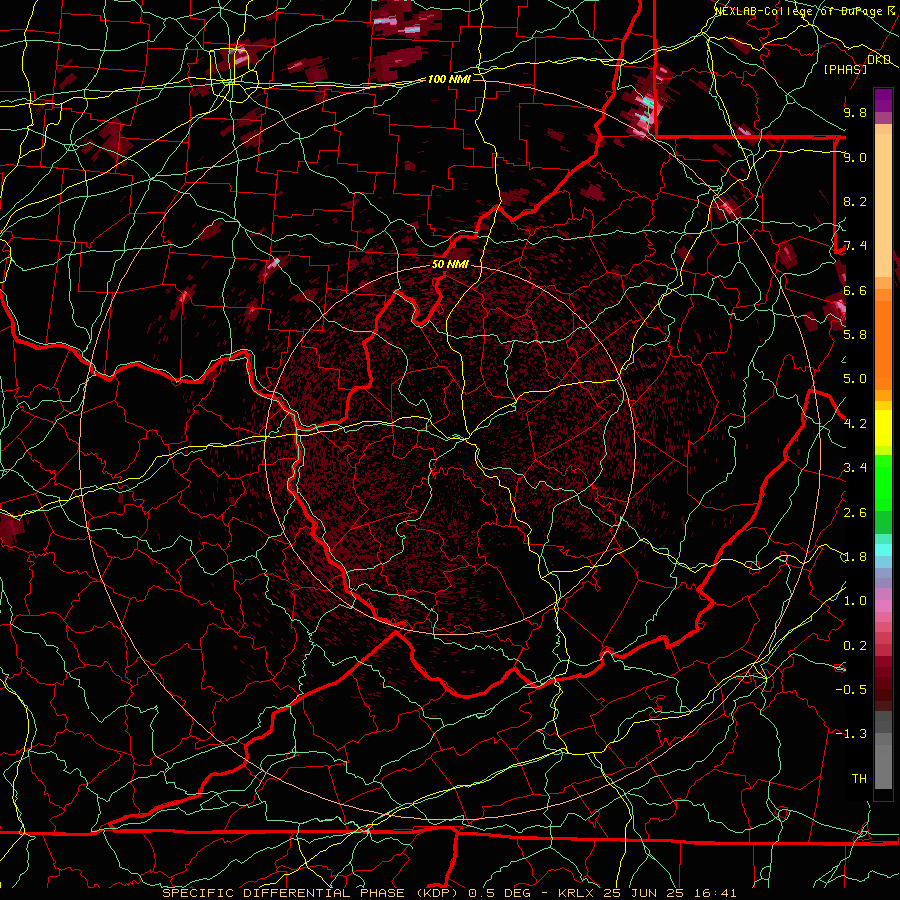Click the 1.8 scale value label
This screenshot has height=900, width=900.
point(855,557)
